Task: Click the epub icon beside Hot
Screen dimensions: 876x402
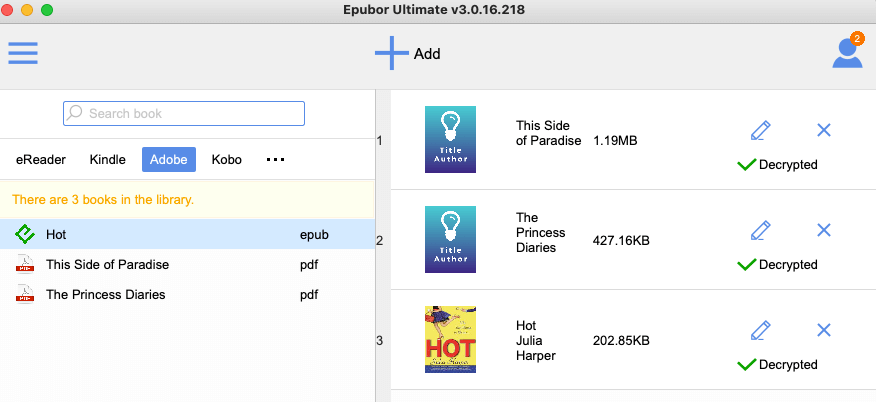Action: 25,234
